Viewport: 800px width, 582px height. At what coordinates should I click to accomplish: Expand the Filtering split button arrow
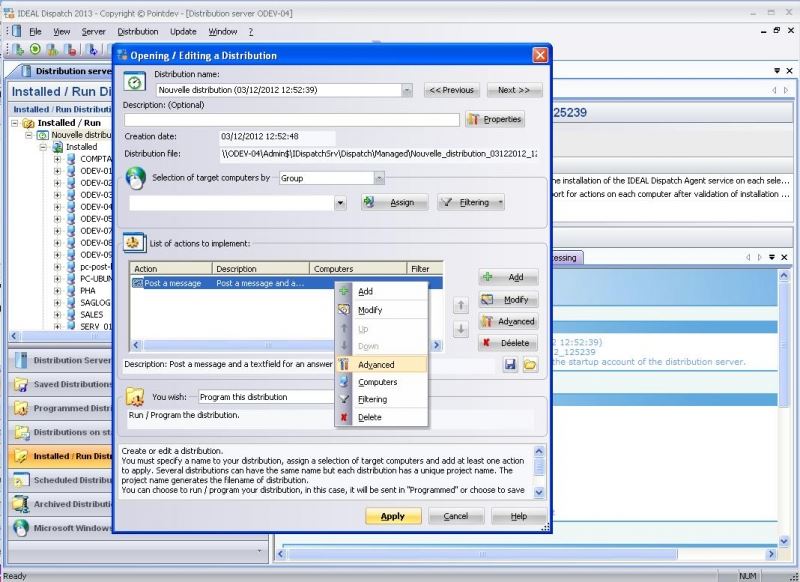(x=499, y=202)
